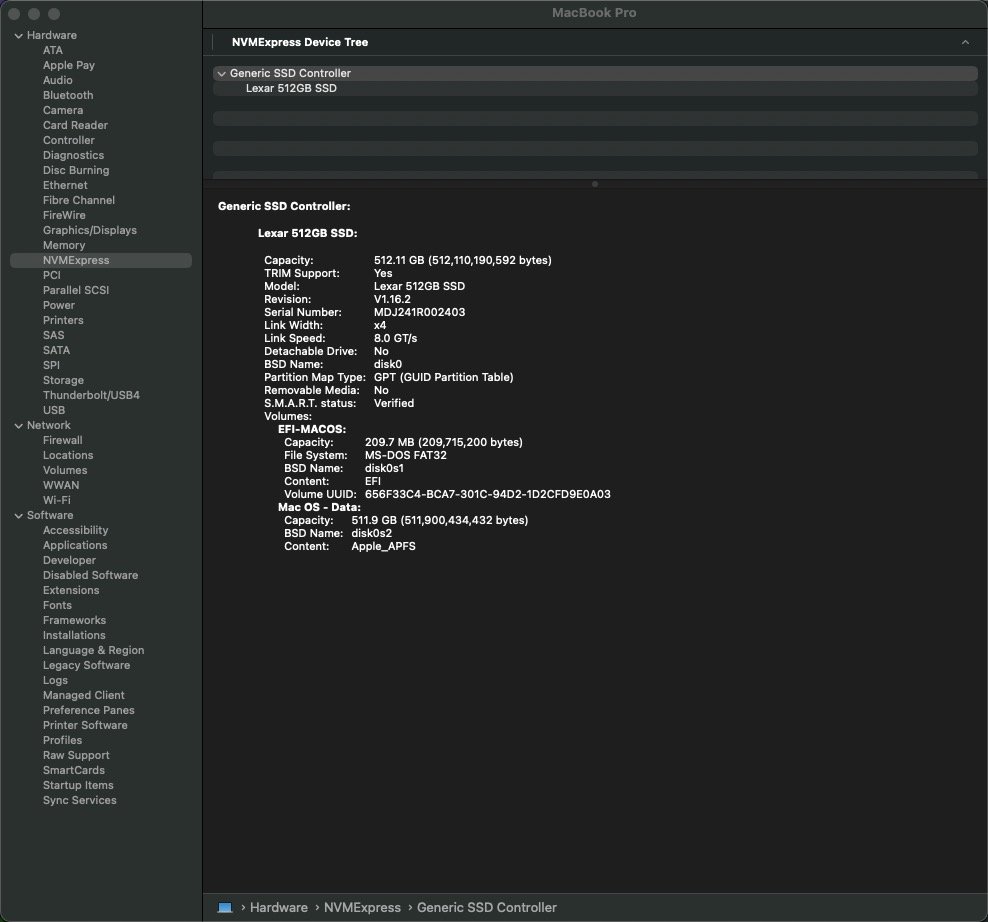
Task: Open Thunderbolt/USB4 category
Action: 91,395
